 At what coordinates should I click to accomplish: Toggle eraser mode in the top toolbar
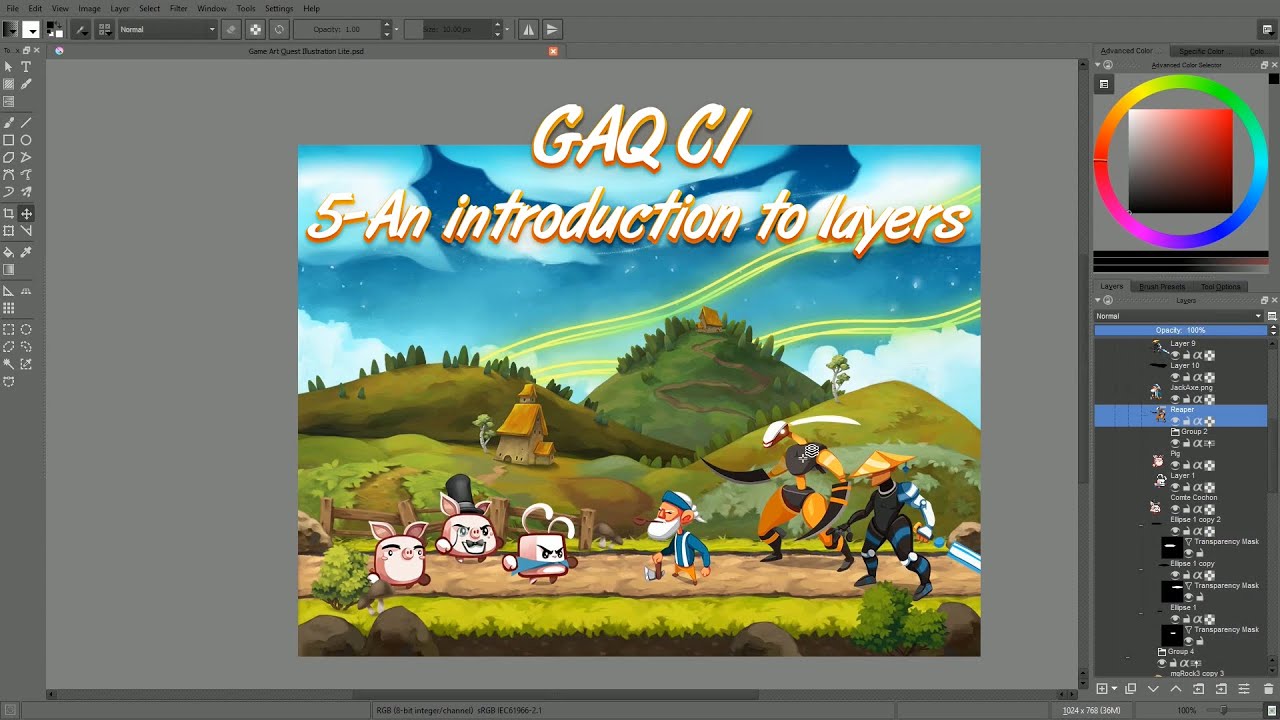[231, 30]
